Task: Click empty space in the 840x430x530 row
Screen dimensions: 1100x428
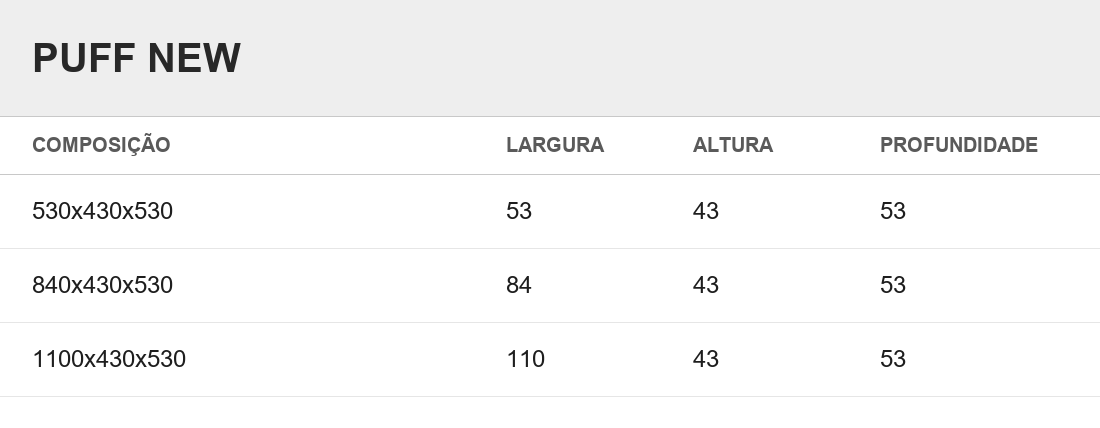Action: [x=337, y=285]
